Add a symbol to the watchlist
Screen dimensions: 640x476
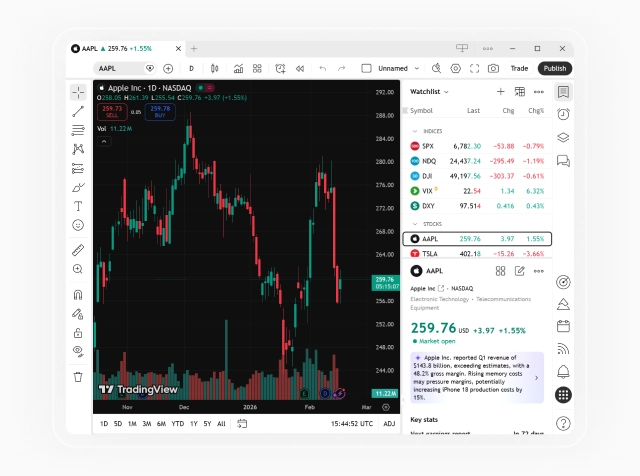pos(500,91)
